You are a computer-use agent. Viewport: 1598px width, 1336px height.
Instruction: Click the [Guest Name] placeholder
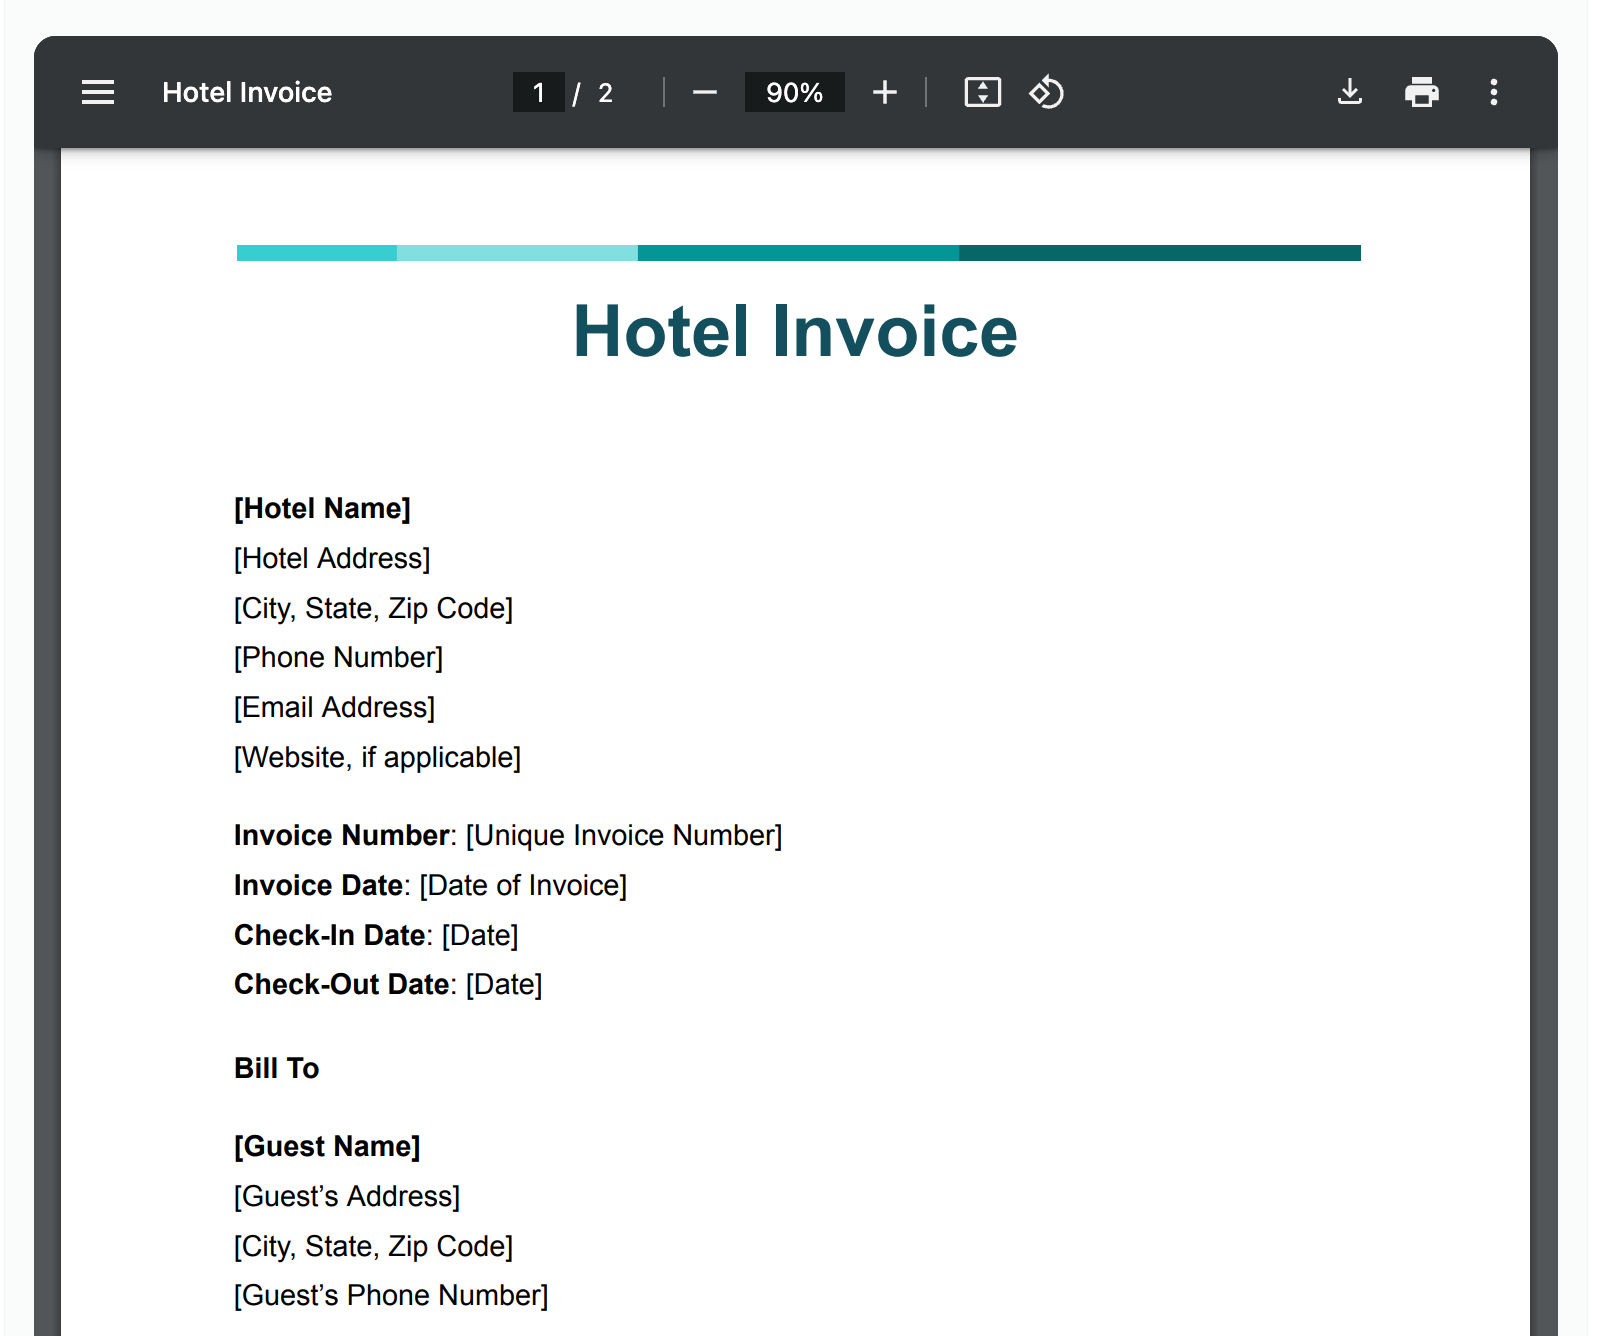[x=327, y=1147]
